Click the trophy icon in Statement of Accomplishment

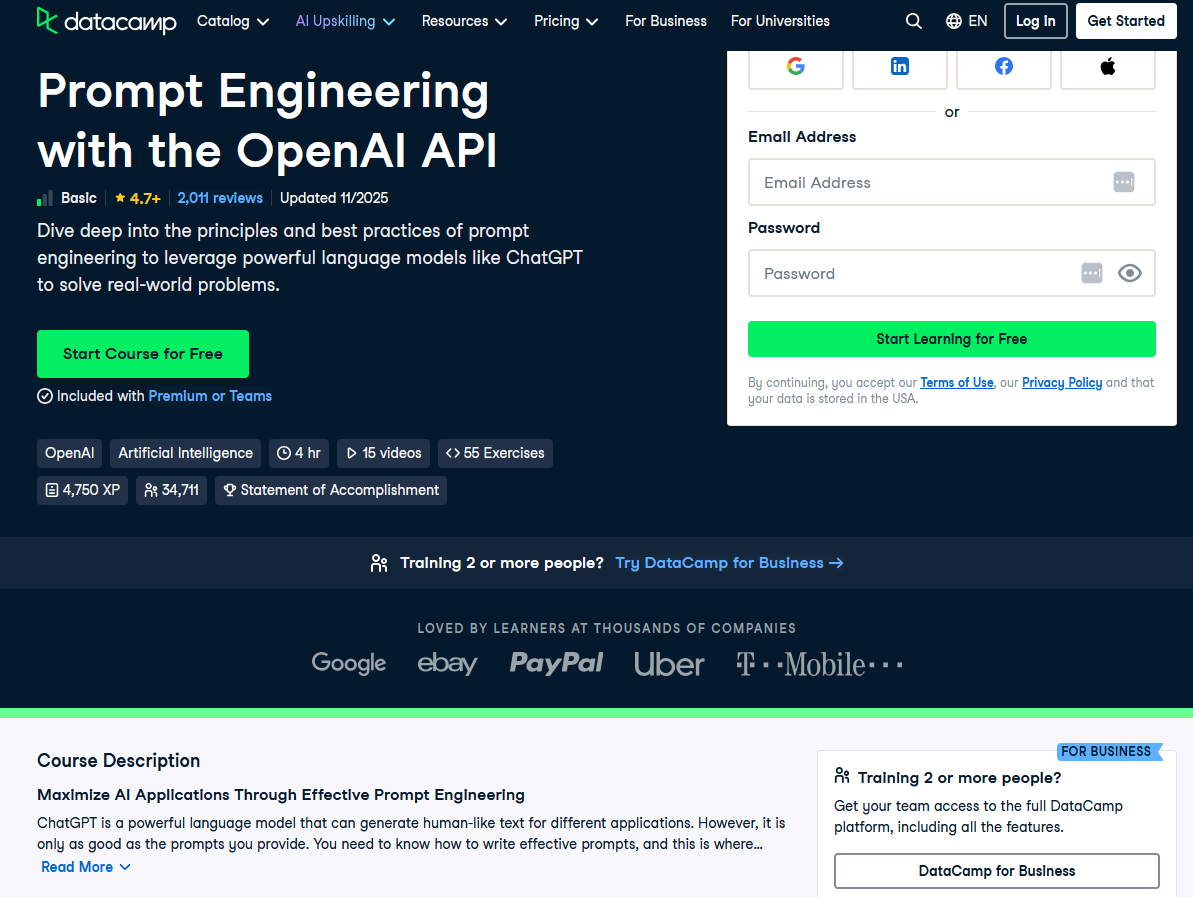tap(230, 491)
